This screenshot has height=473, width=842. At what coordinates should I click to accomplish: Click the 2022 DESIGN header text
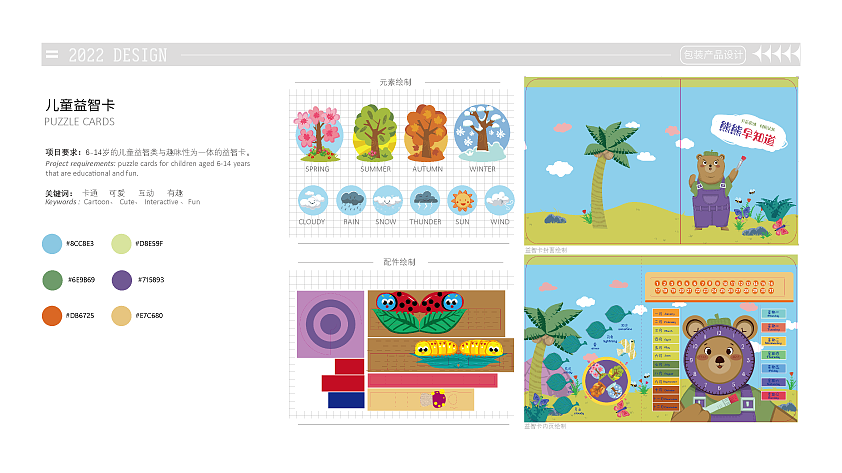pyautogui.click(x=118, y=55)
